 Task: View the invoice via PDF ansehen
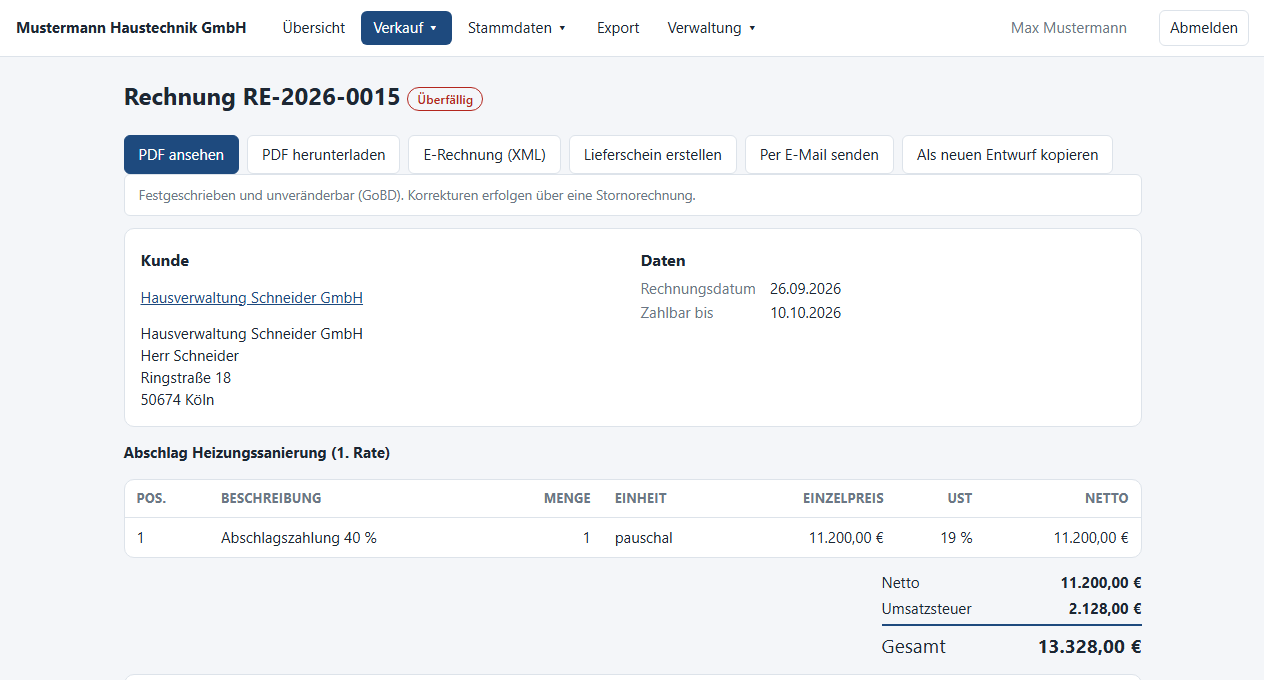[181, 155]
